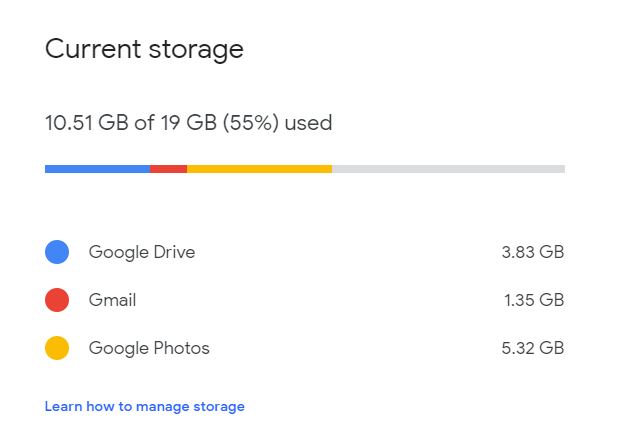Click the 1.35 GB Gmail usage value
Viewport: 619px width, 444px height.
coord(534,300)
